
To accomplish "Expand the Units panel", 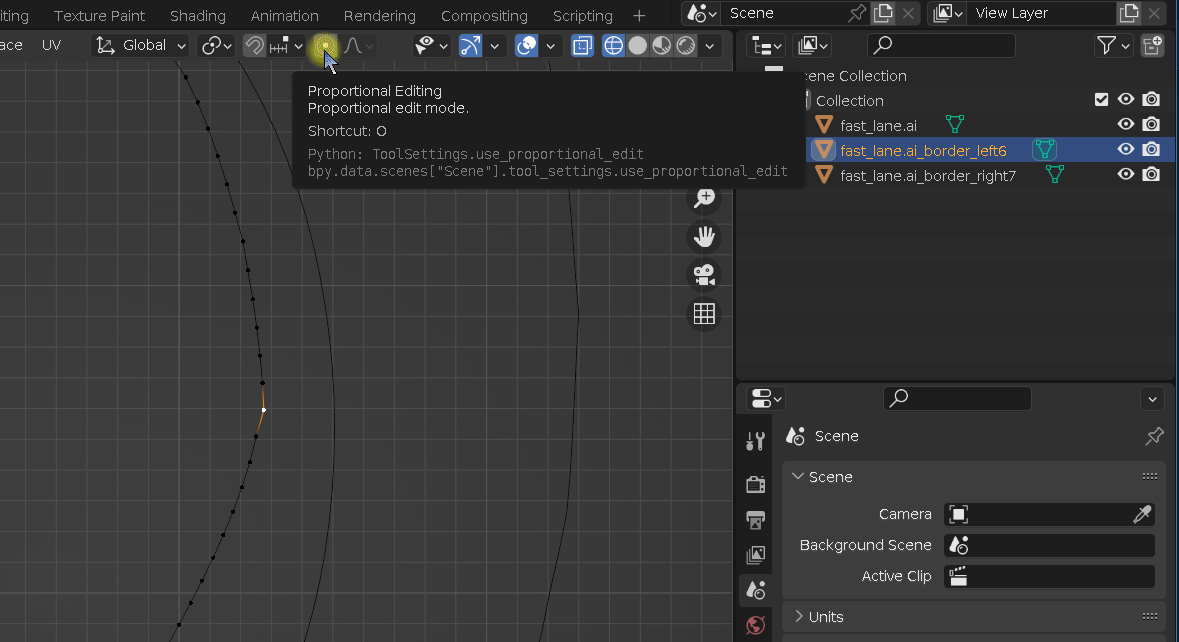I will pyautogui.click(x=826, y=617).
